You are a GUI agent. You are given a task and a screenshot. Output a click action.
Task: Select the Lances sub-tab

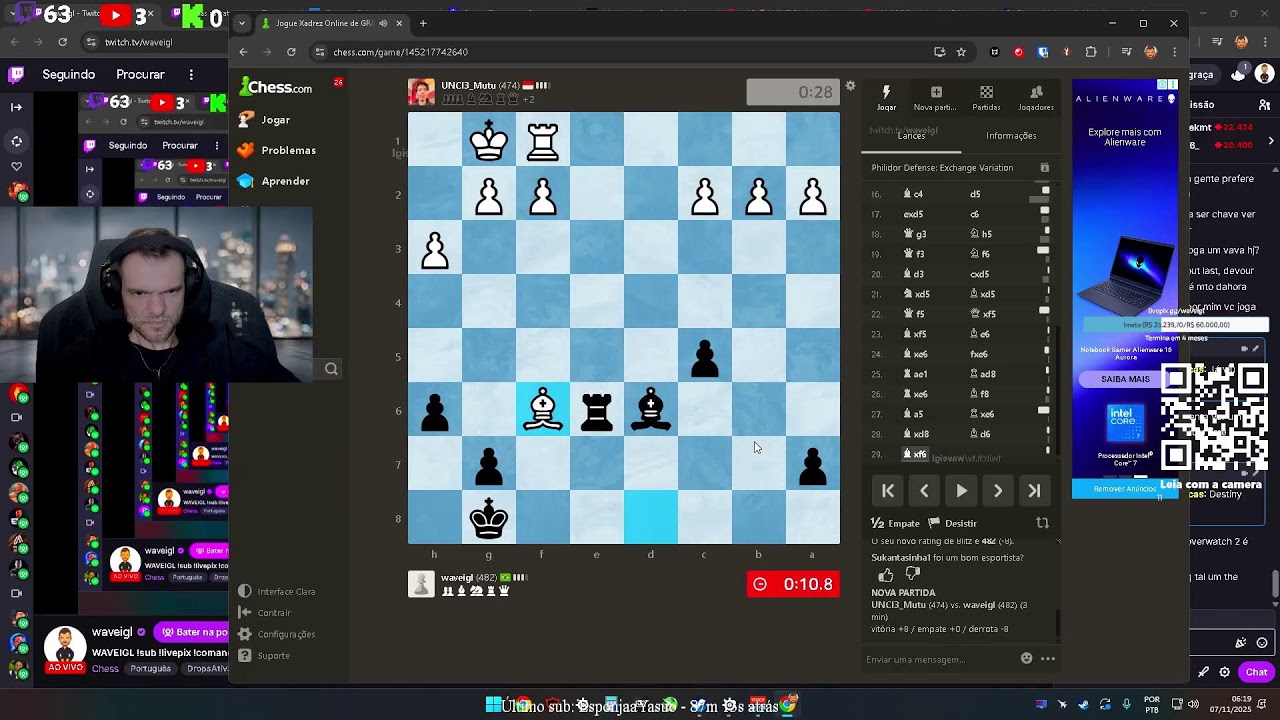[x=911, y=135]
